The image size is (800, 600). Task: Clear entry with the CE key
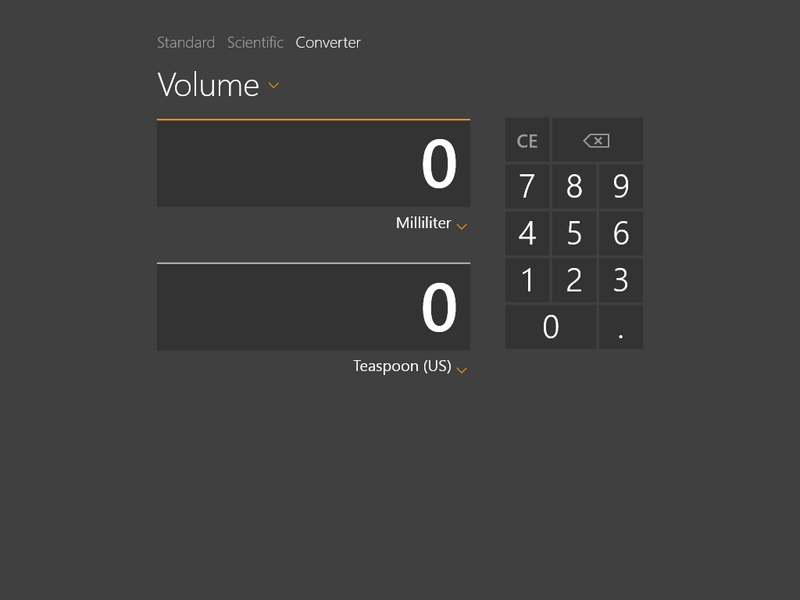[x=527, y=141]
